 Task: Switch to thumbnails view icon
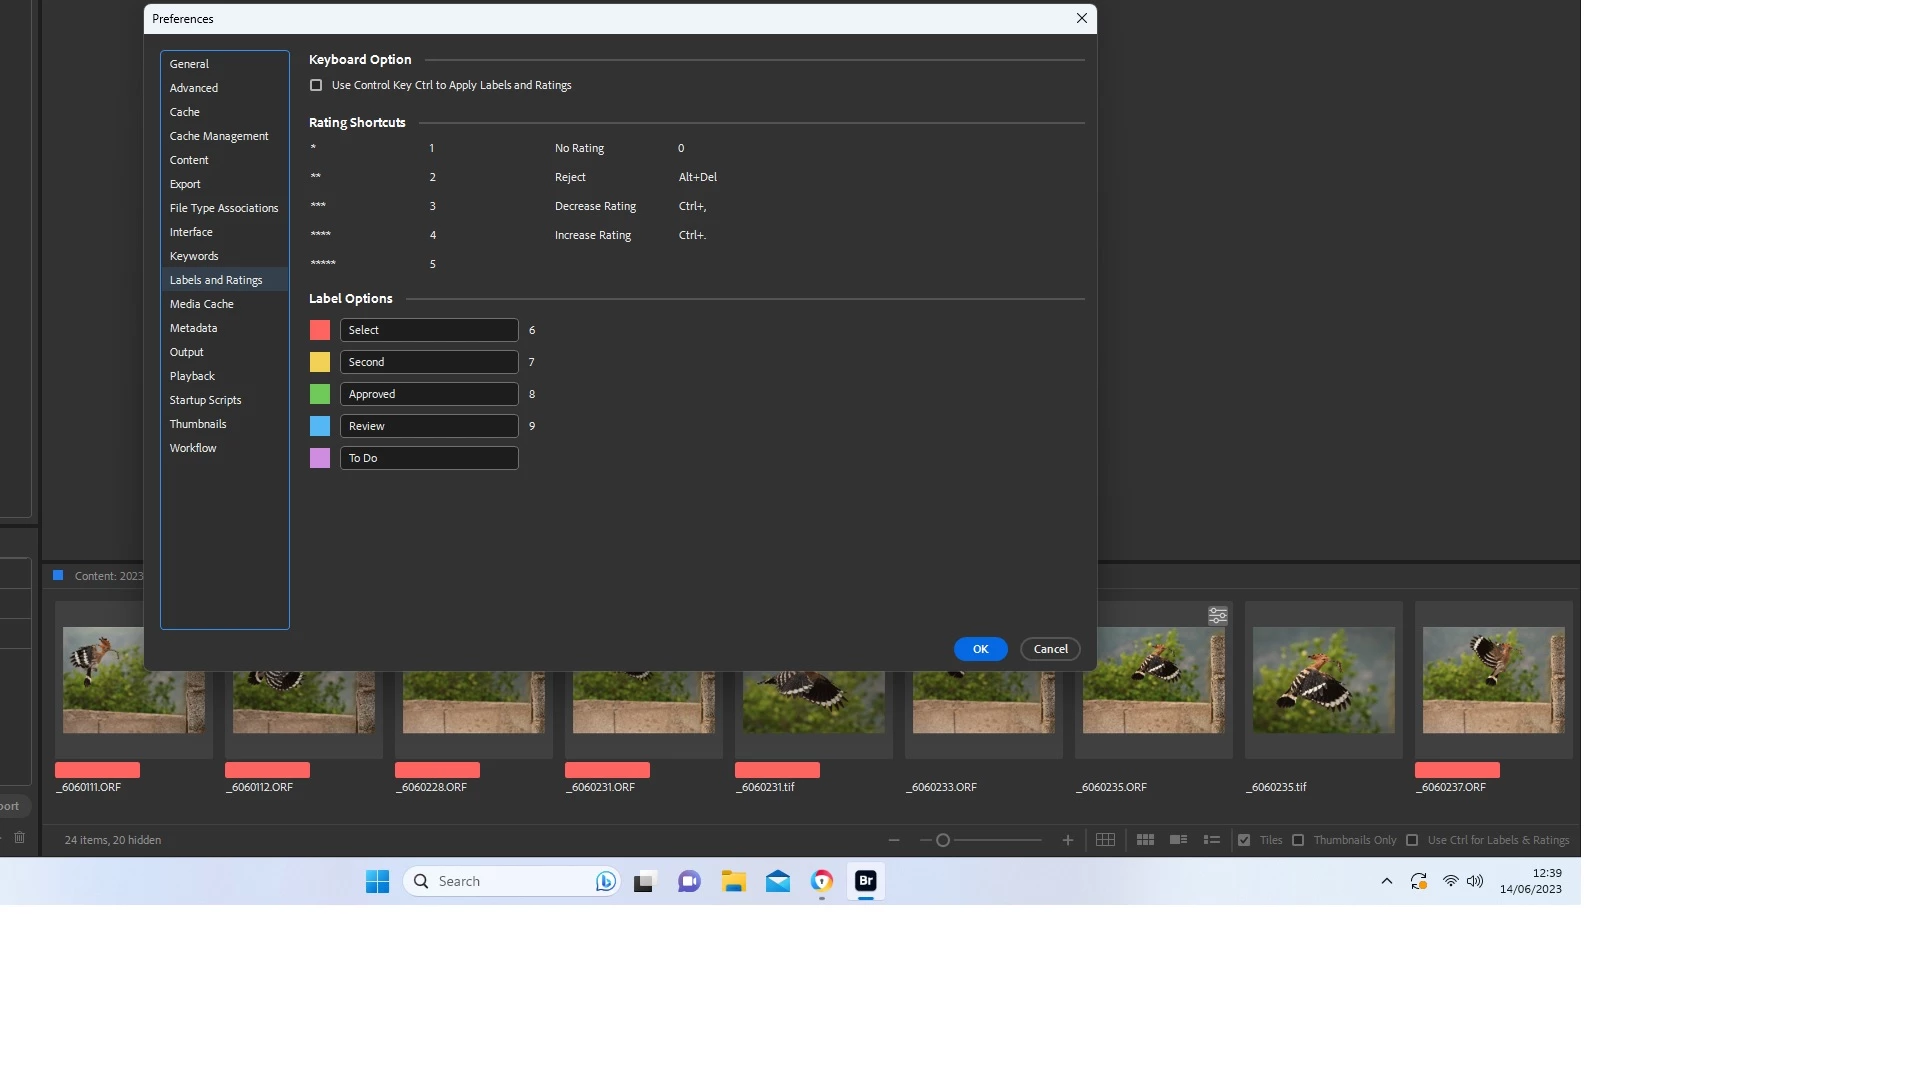coord(1145,840)
